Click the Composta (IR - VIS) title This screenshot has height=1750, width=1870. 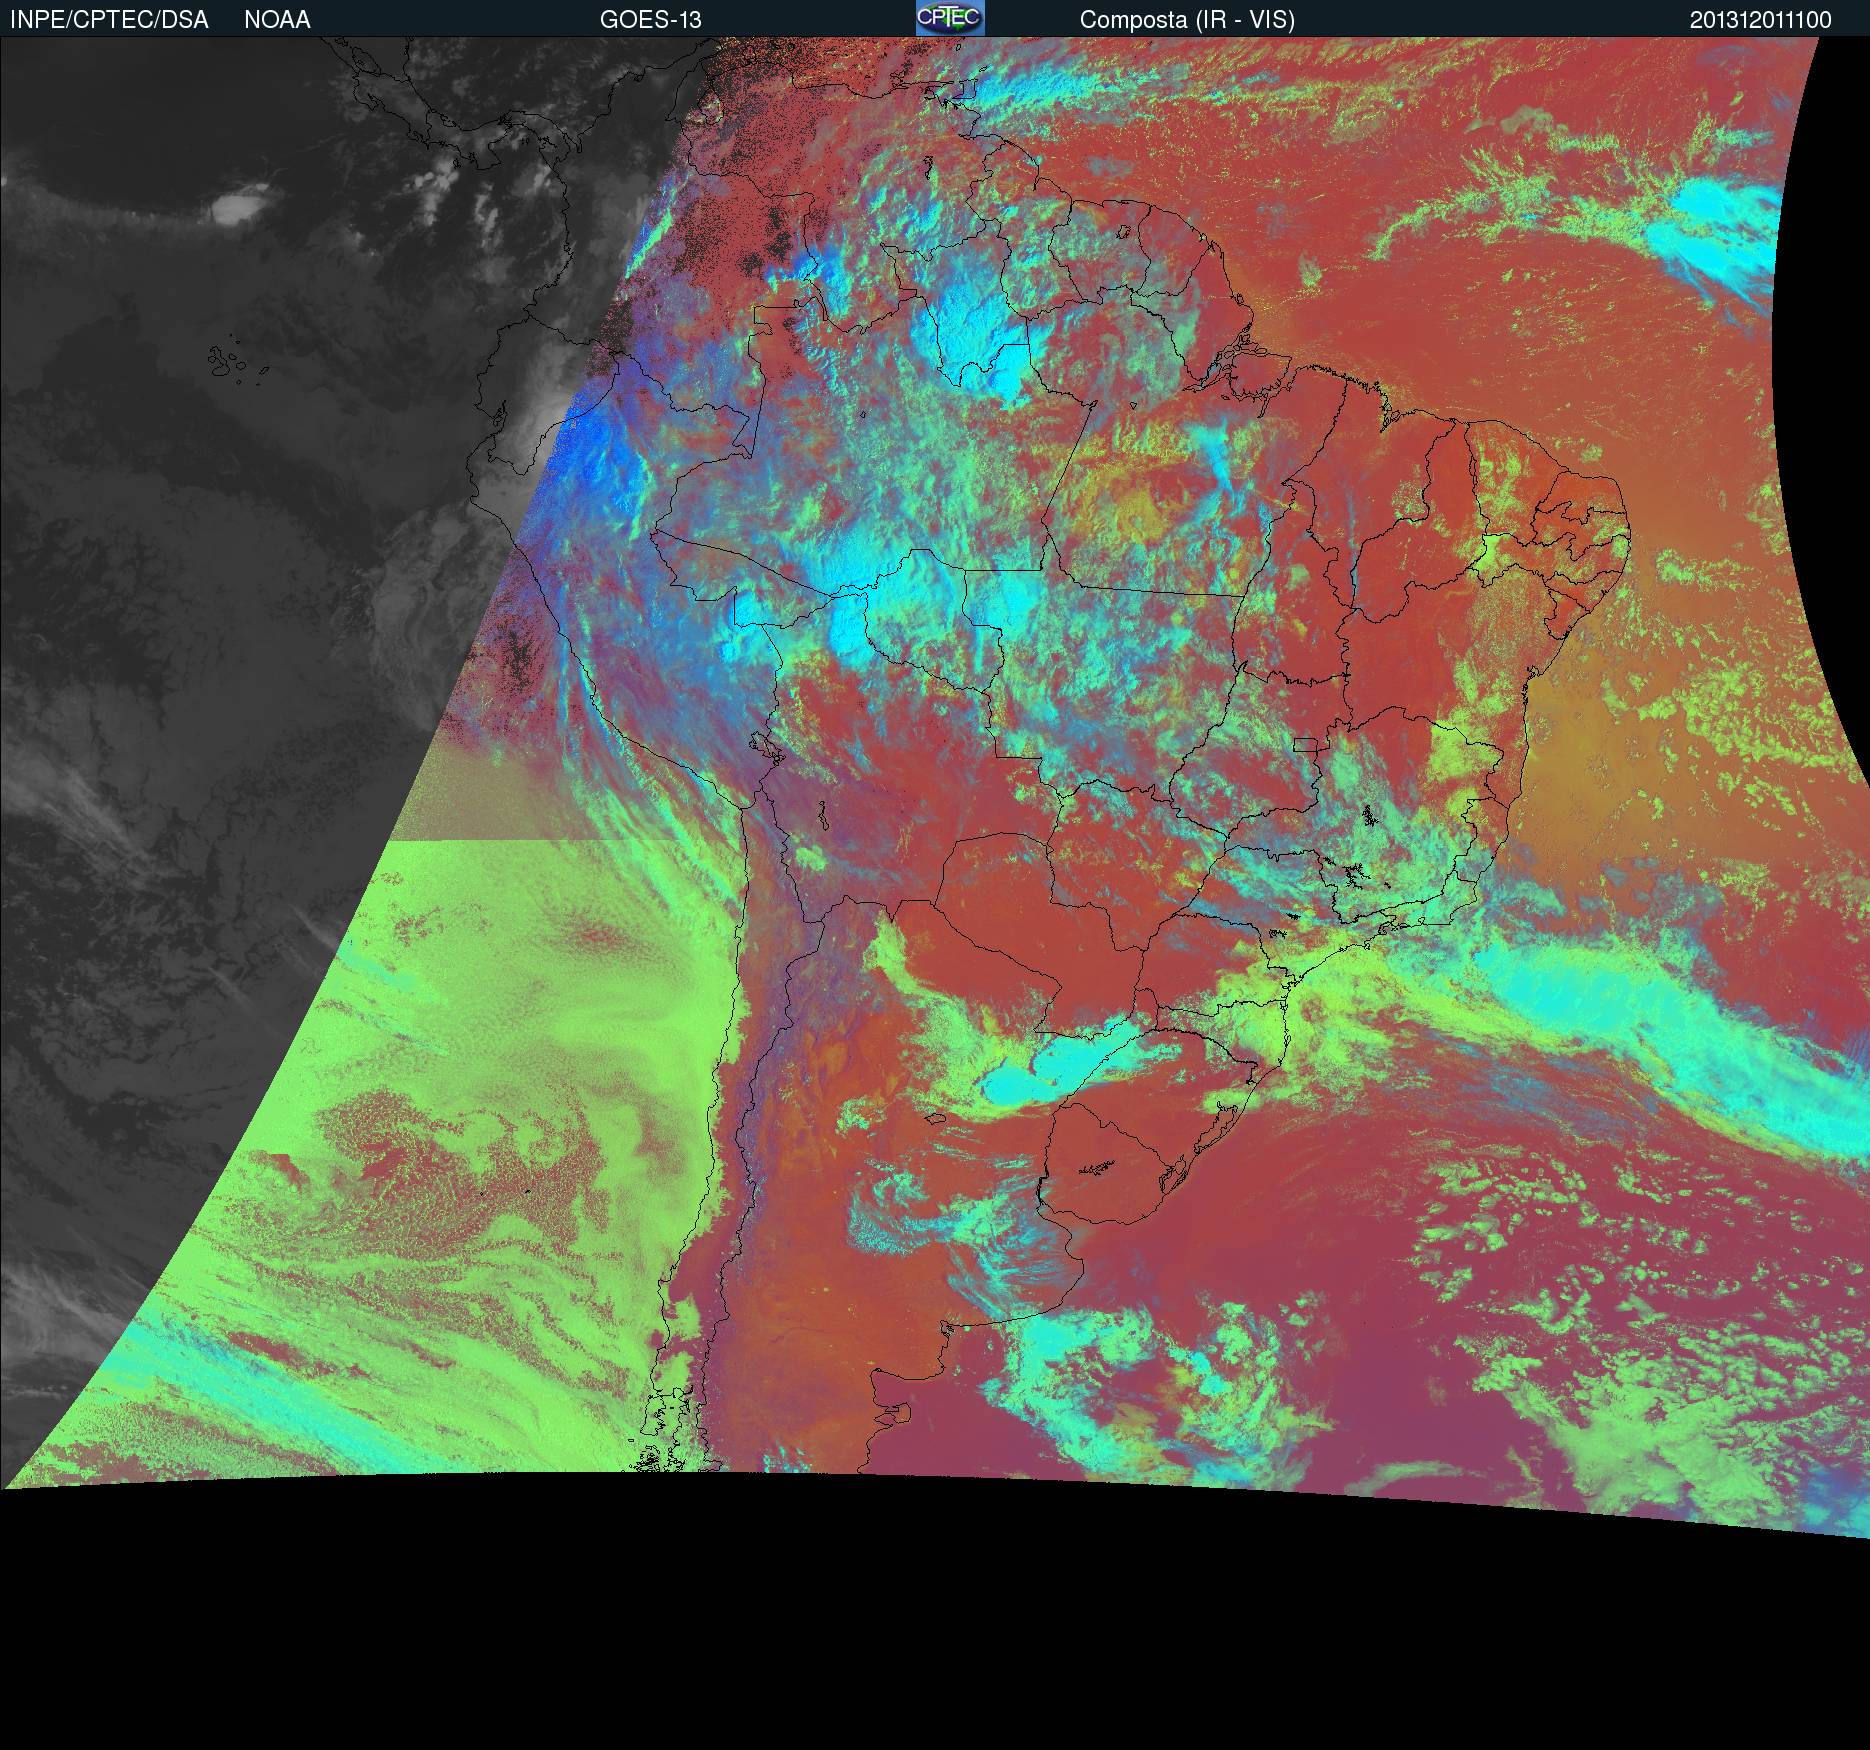1187,20
